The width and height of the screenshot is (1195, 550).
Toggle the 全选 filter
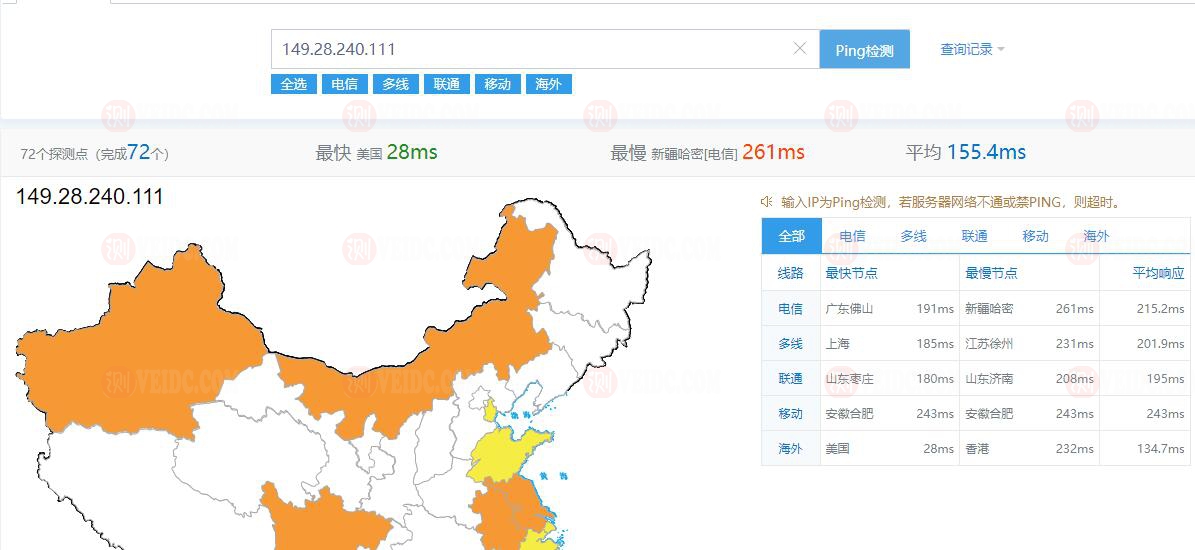294,85
